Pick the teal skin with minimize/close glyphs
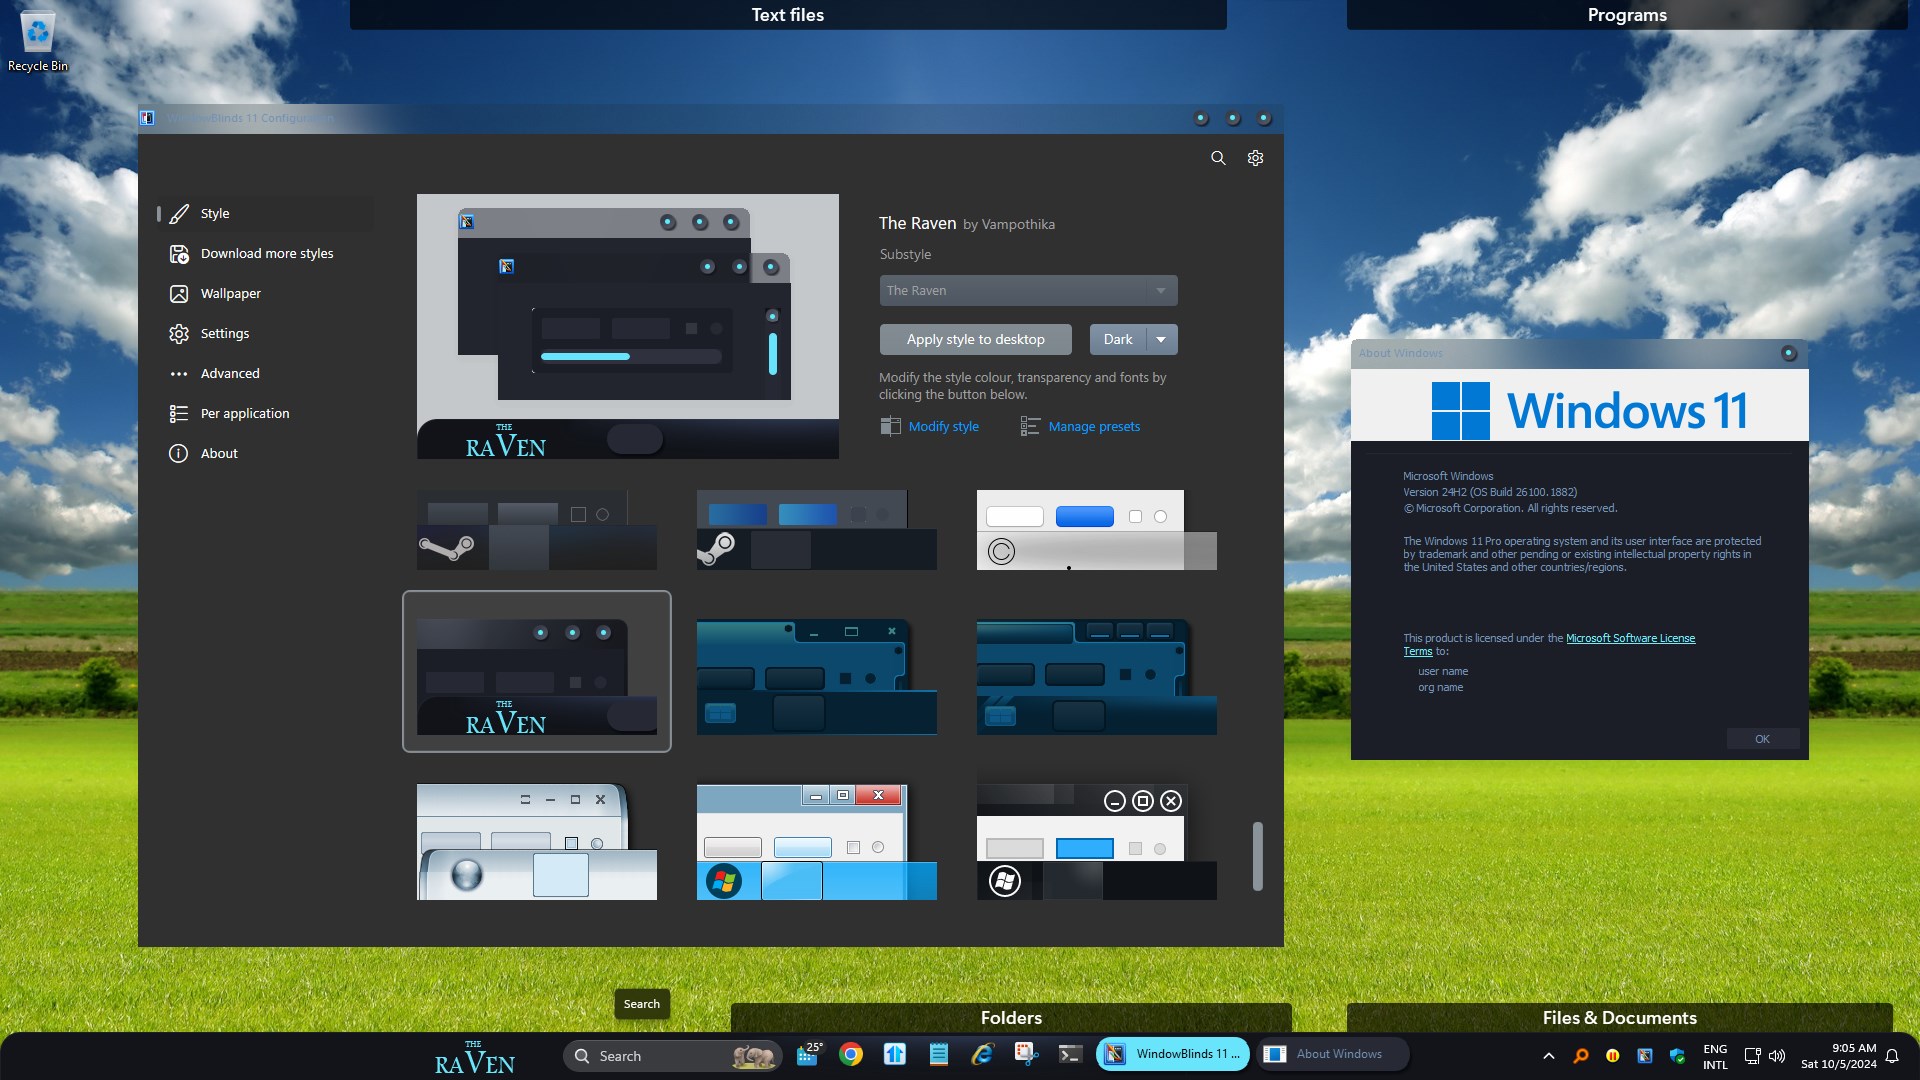The width and height of the screenshot is (1920, 1080). 817,677
